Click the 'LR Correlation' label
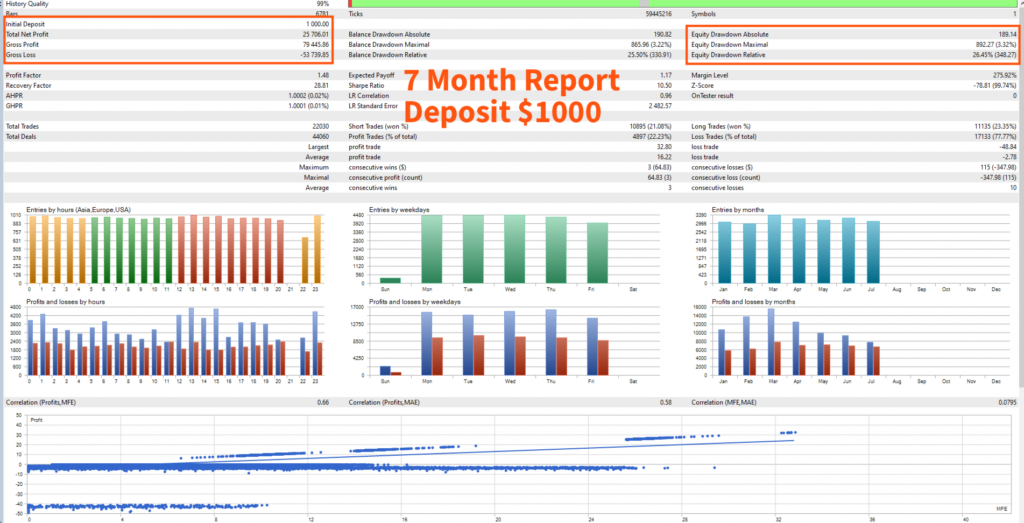Screen dimensions: 1024x523 (x=368, y=95)
